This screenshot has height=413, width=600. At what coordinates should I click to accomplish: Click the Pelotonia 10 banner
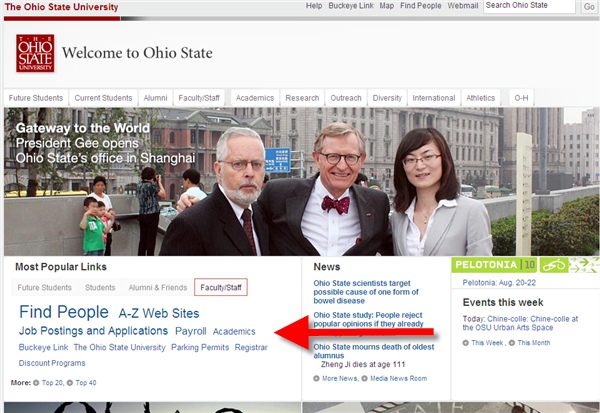494,265
